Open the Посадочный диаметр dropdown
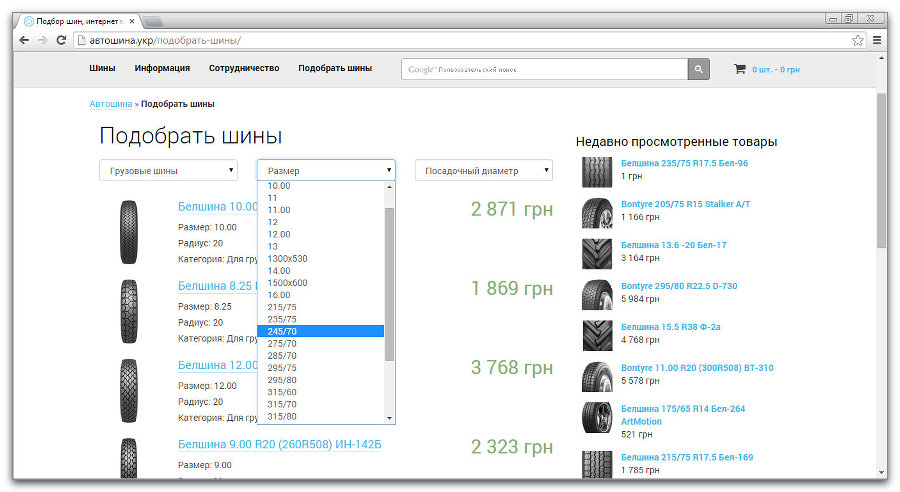This screenshot has height=492, width=900. 483,171
